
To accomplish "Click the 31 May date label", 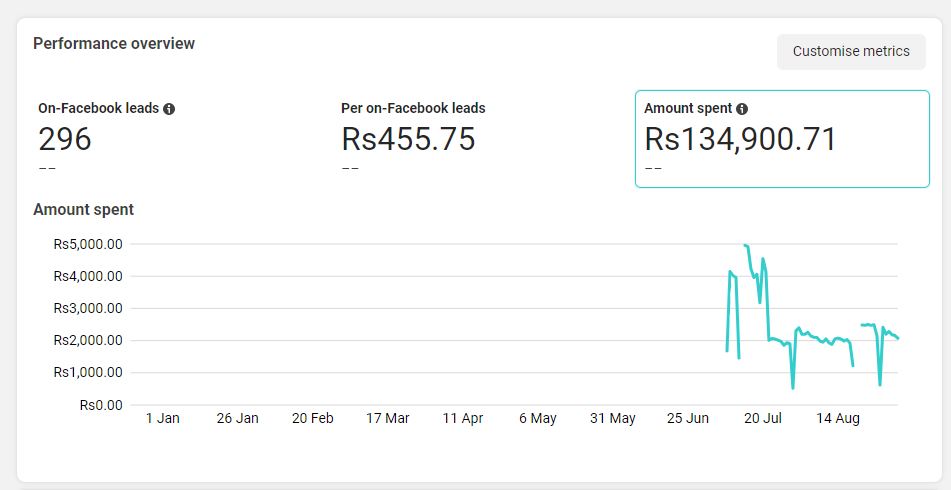I will 613,418.
